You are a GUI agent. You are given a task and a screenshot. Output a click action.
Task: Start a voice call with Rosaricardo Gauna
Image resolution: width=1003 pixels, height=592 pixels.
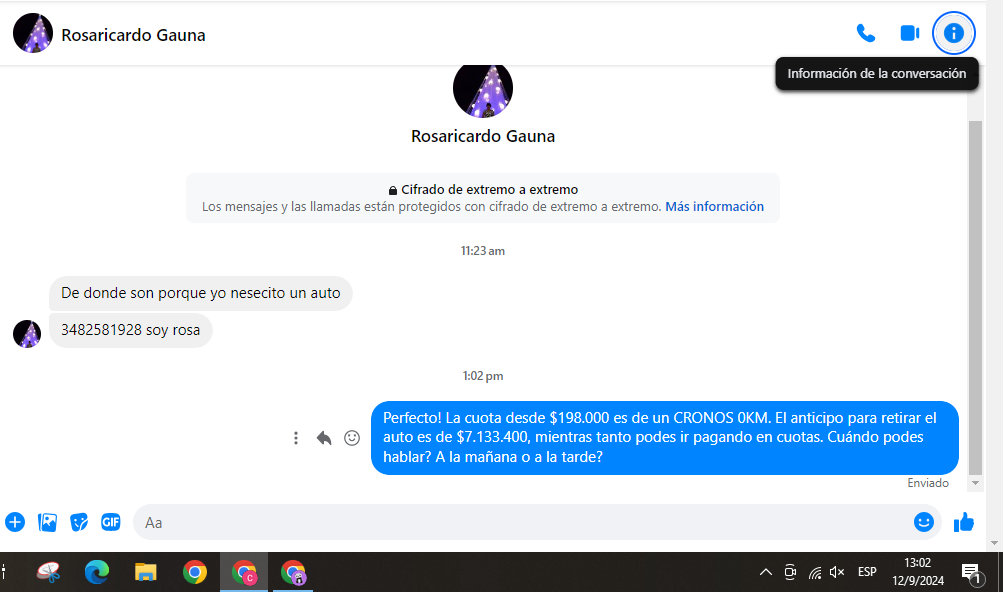[x=866, y=33]
